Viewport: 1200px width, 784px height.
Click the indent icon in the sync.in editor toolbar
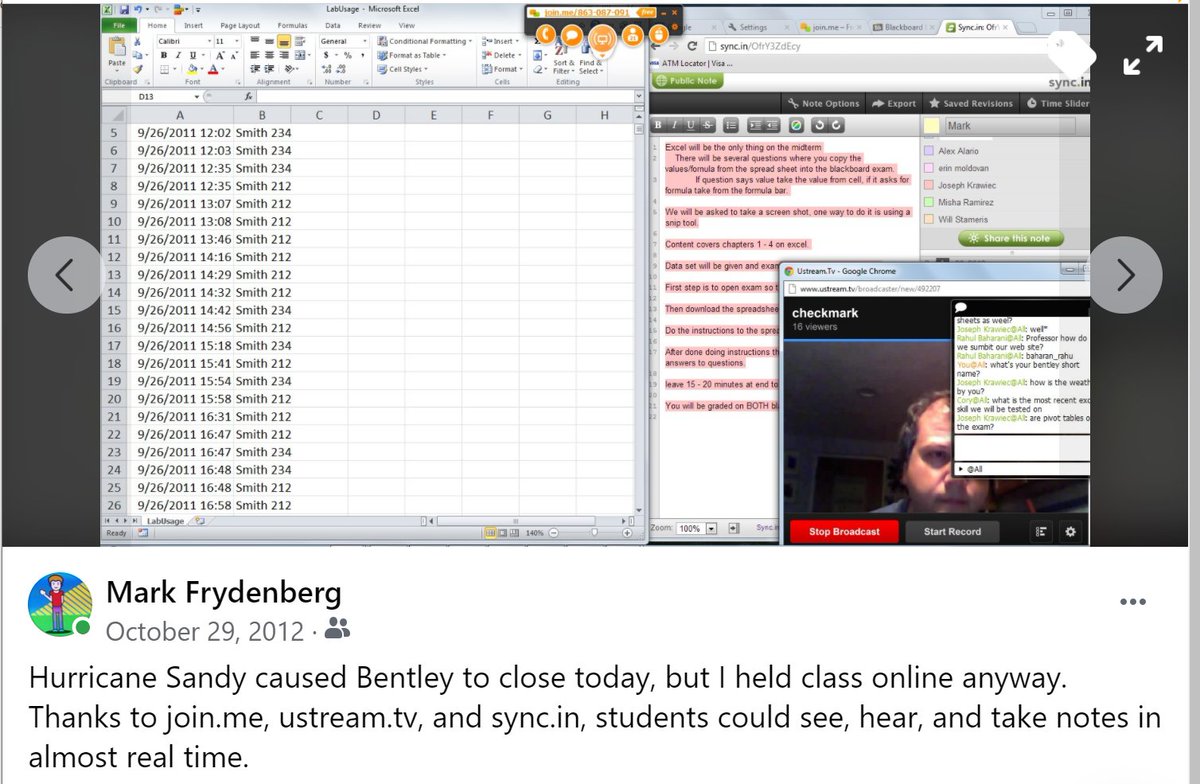(755, 125)
